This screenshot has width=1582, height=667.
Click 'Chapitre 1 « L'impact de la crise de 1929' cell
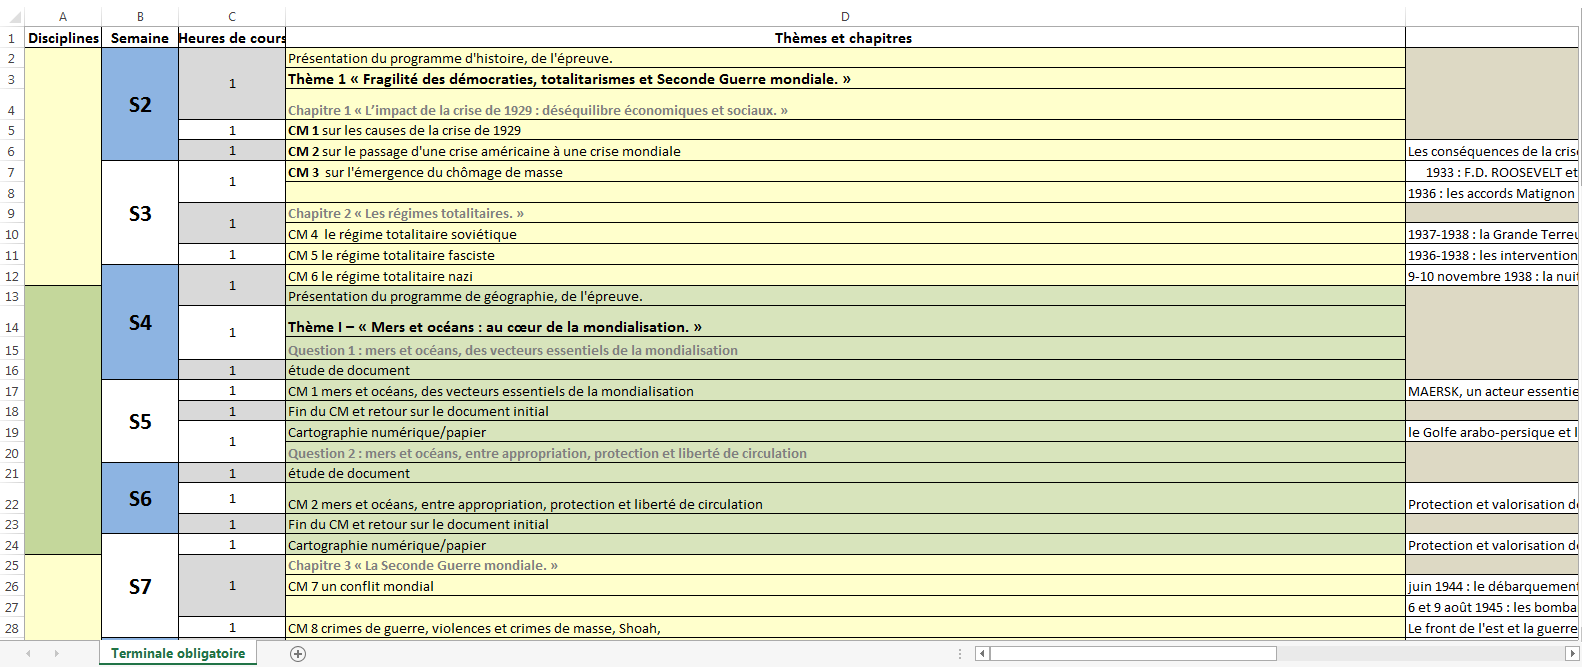pos(845,105)
